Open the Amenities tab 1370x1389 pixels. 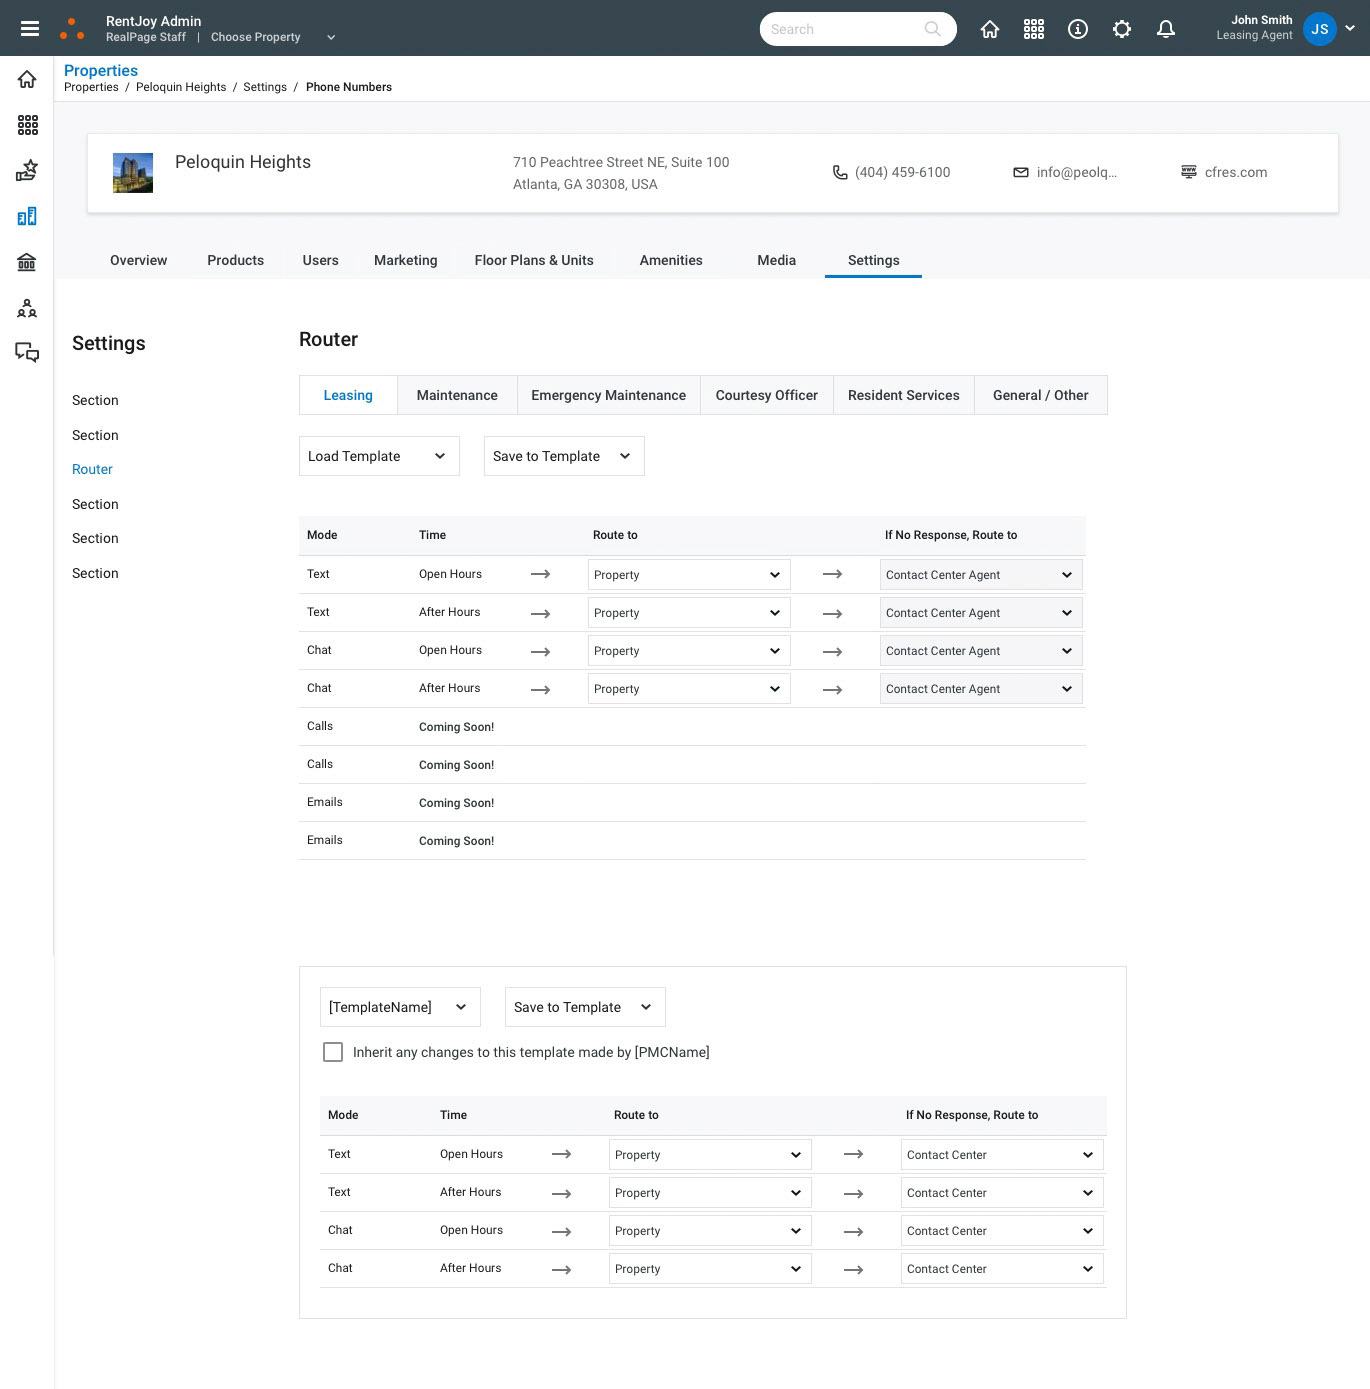point(671,260)
